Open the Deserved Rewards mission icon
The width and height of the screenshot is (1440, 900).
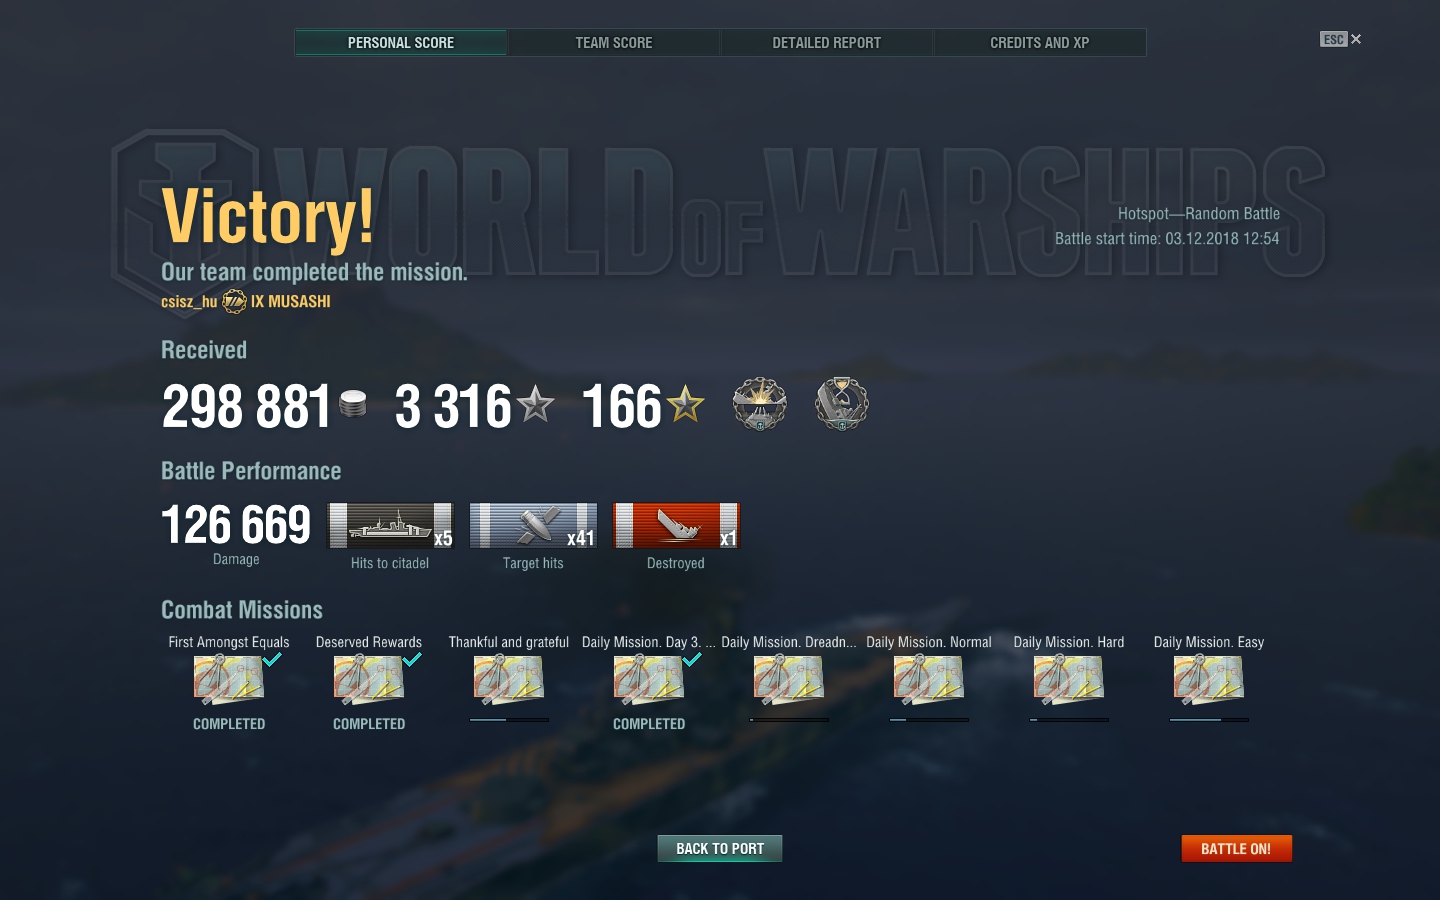click(x=369, y=680)
